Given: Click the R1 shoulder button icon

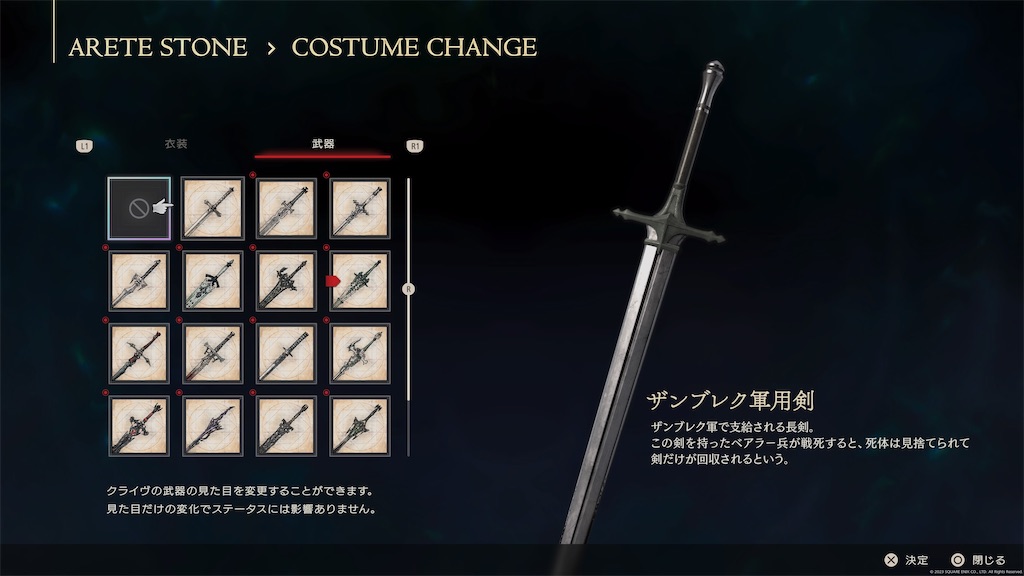Looking at the screenshot, I should click(415, 146).
